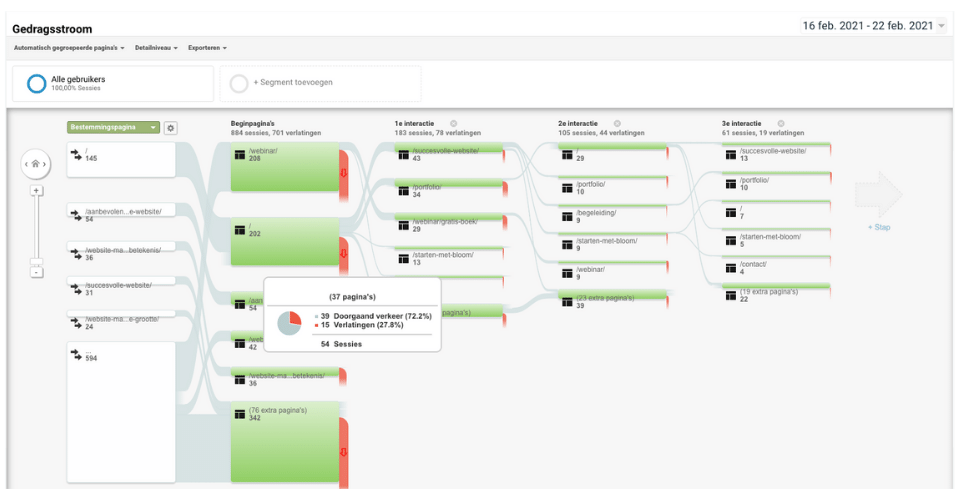Click /portfolio/ node with 34 sessions
Viewport: 960px width, 500px height.
449,184
